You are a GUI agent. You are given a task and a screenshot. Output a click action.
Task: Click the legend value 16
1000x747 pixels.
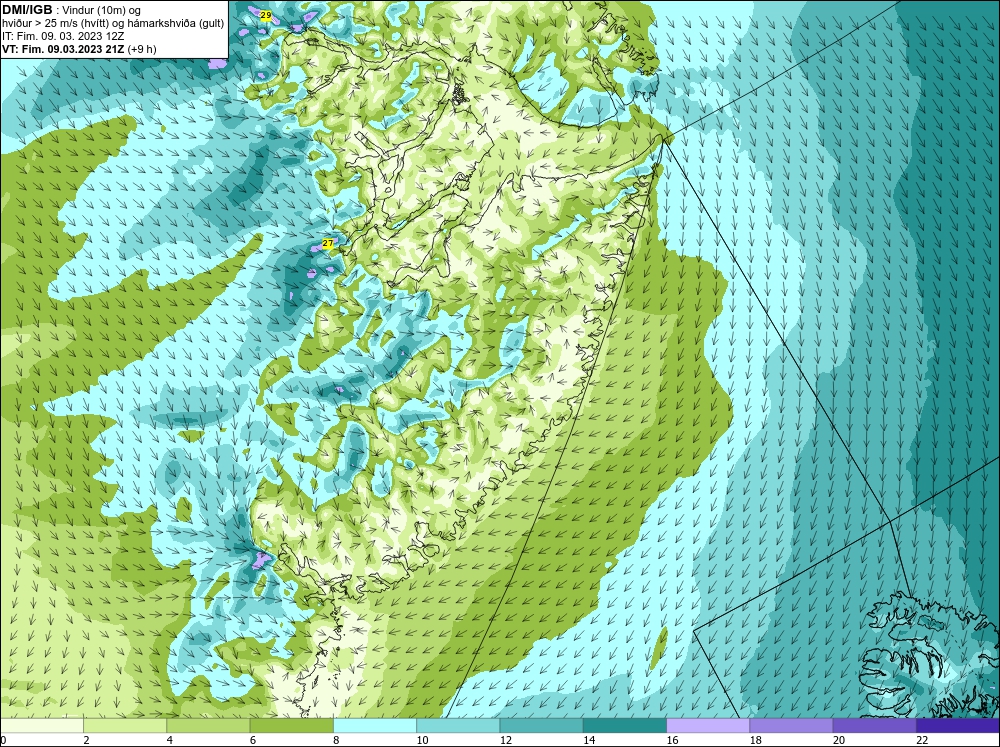point(672,740)
